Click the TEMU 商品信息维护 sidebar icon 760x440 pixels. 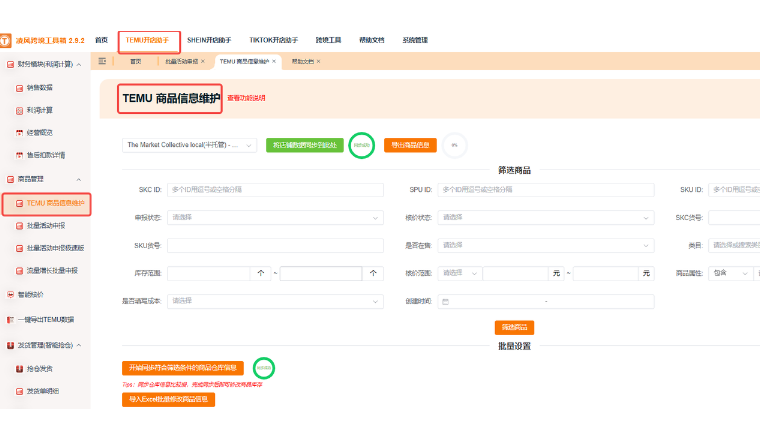coord(19,204)
